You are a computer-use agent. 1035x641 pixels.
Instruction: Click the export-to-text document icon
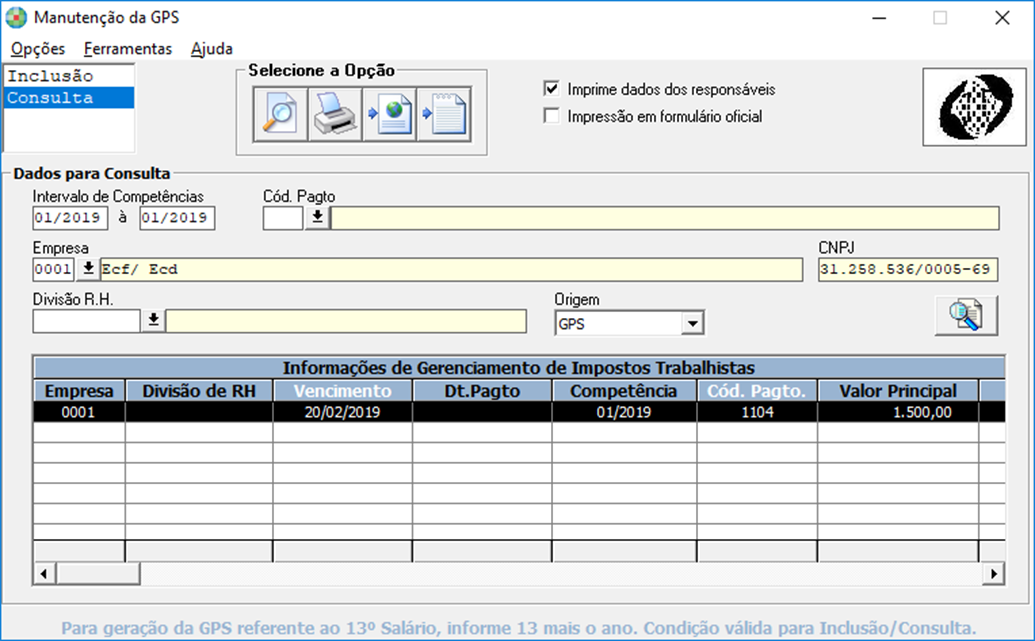pyautogui.click(x=444, y=114)
